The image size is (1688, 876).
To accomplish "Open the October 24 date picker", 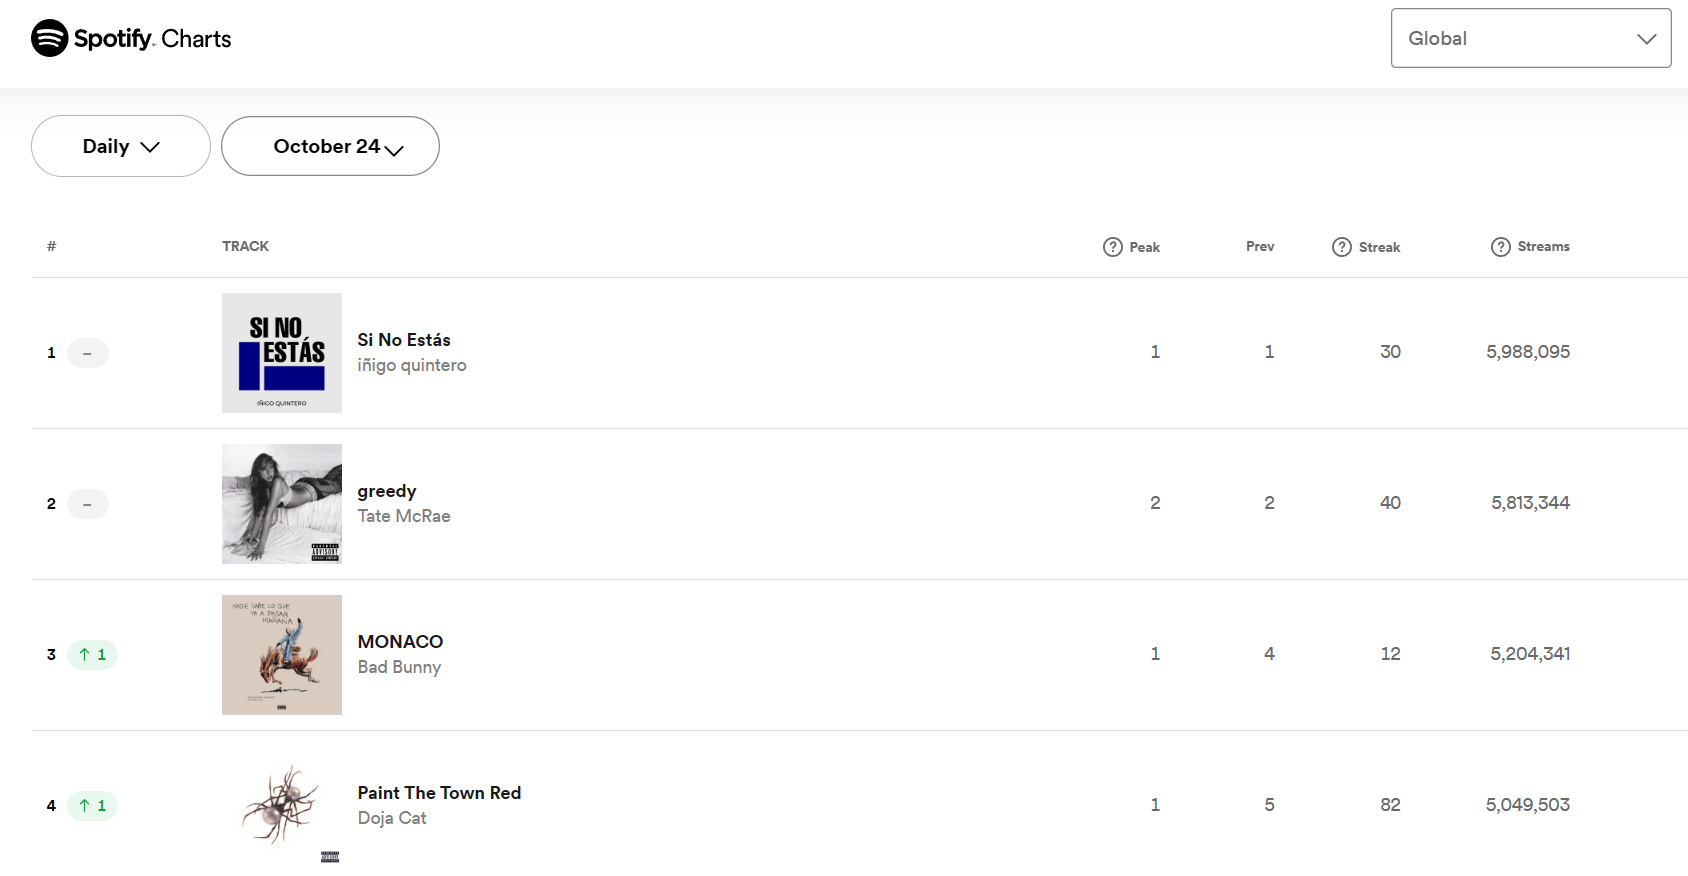I will point(330,146).
